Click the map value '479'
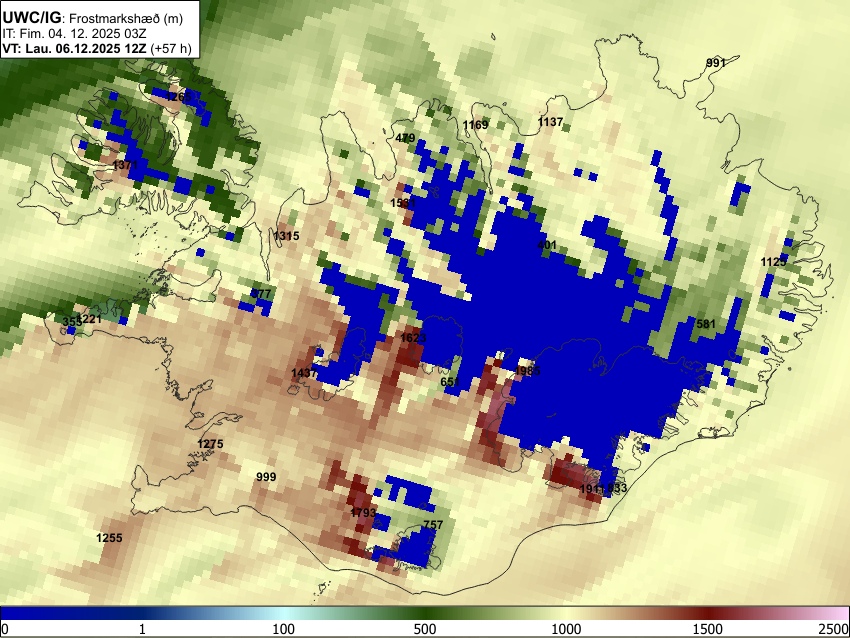The image size is (850, 638). (405, 138)
